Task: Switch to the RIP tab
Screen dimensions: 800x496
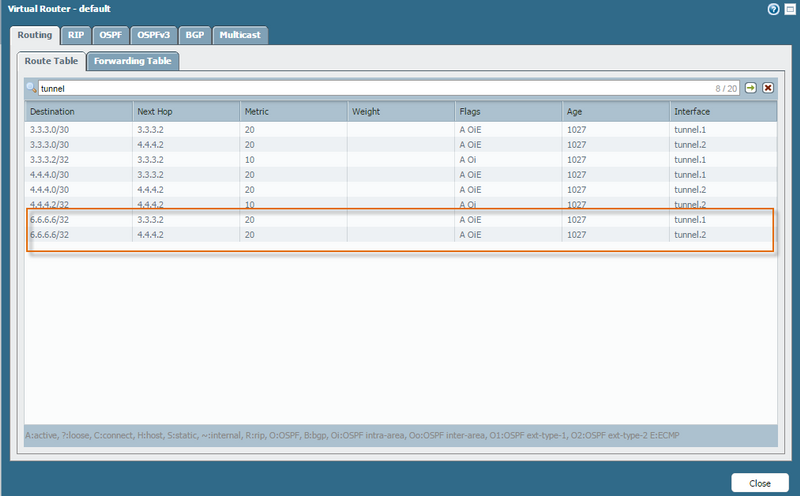Action: pos(76,35)
